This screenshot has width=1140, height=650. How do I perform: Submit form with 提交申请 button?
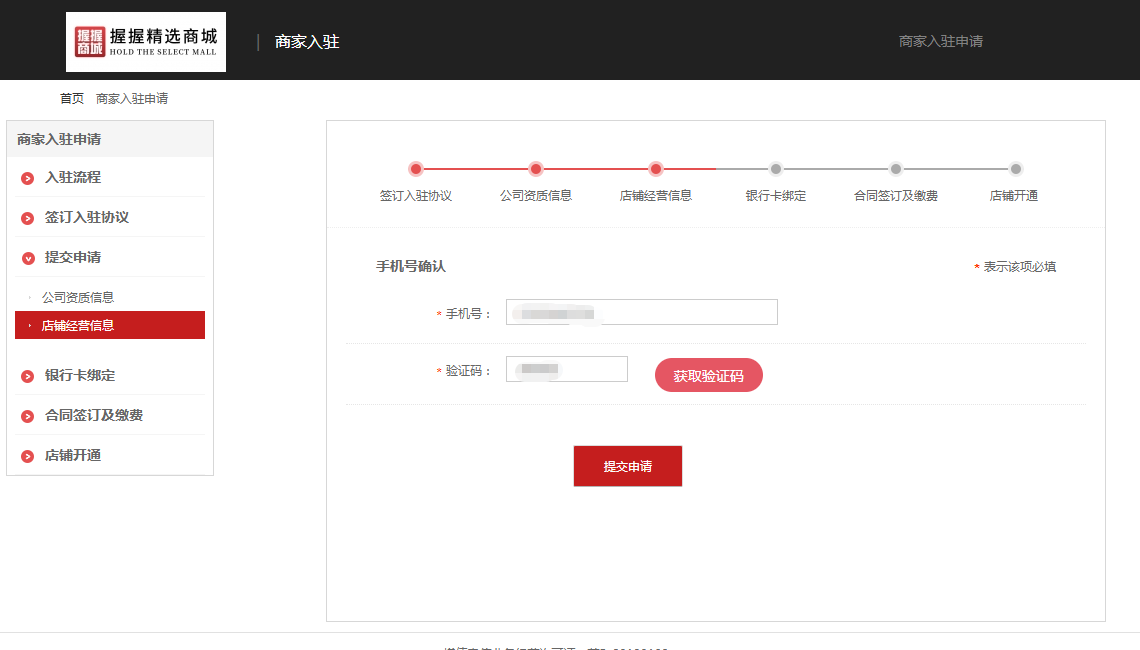(x=627, y=466)
